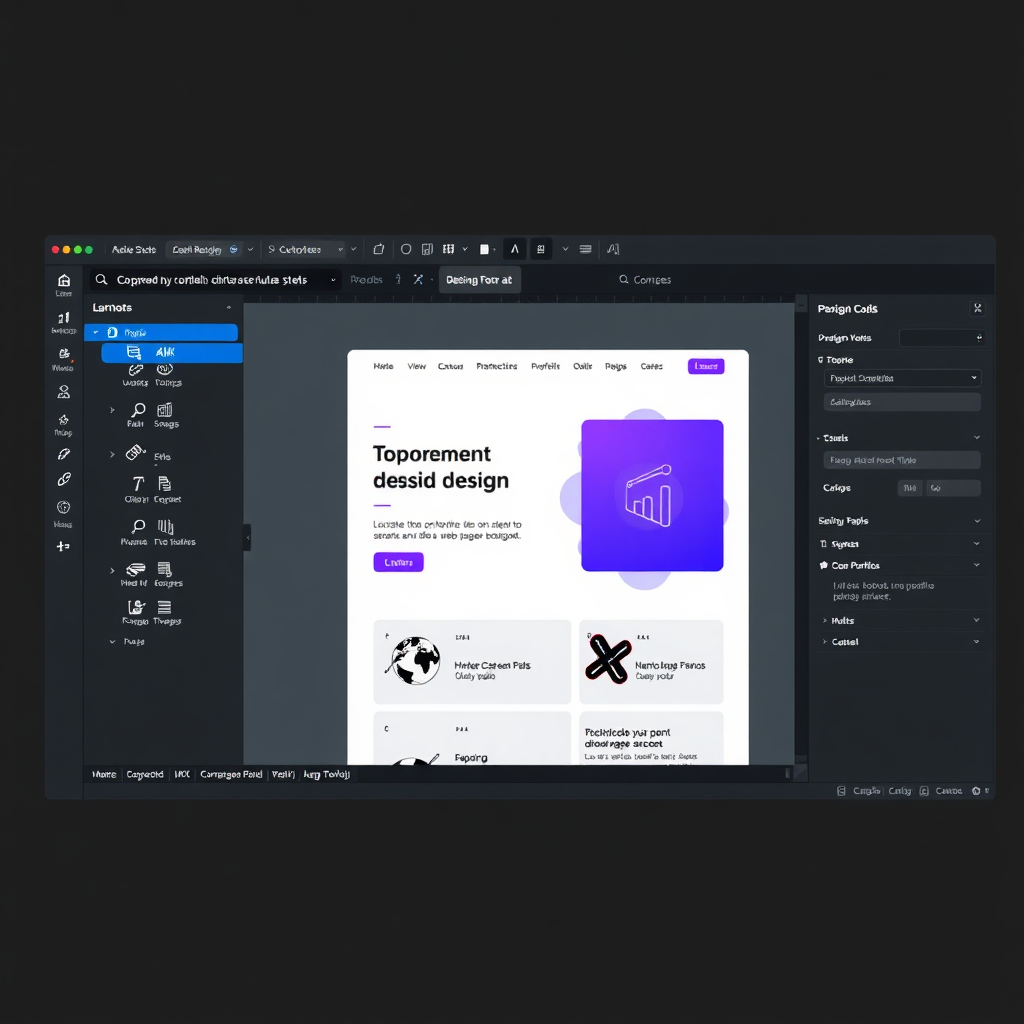Select the circle shape tool in the toolbar
The width and height of the screenshot is (1024, 1024).
[x=405, y=249]
